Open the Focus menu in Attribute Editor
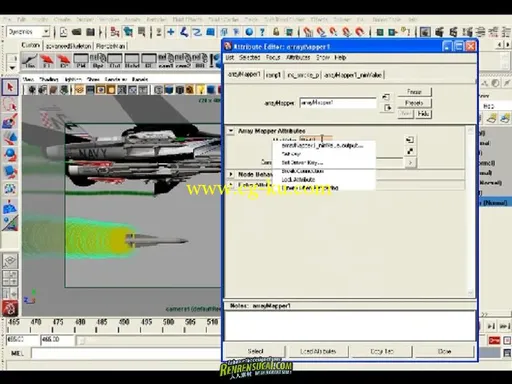The height and width of the screenshot is (384, 512). tap(273, 57)
